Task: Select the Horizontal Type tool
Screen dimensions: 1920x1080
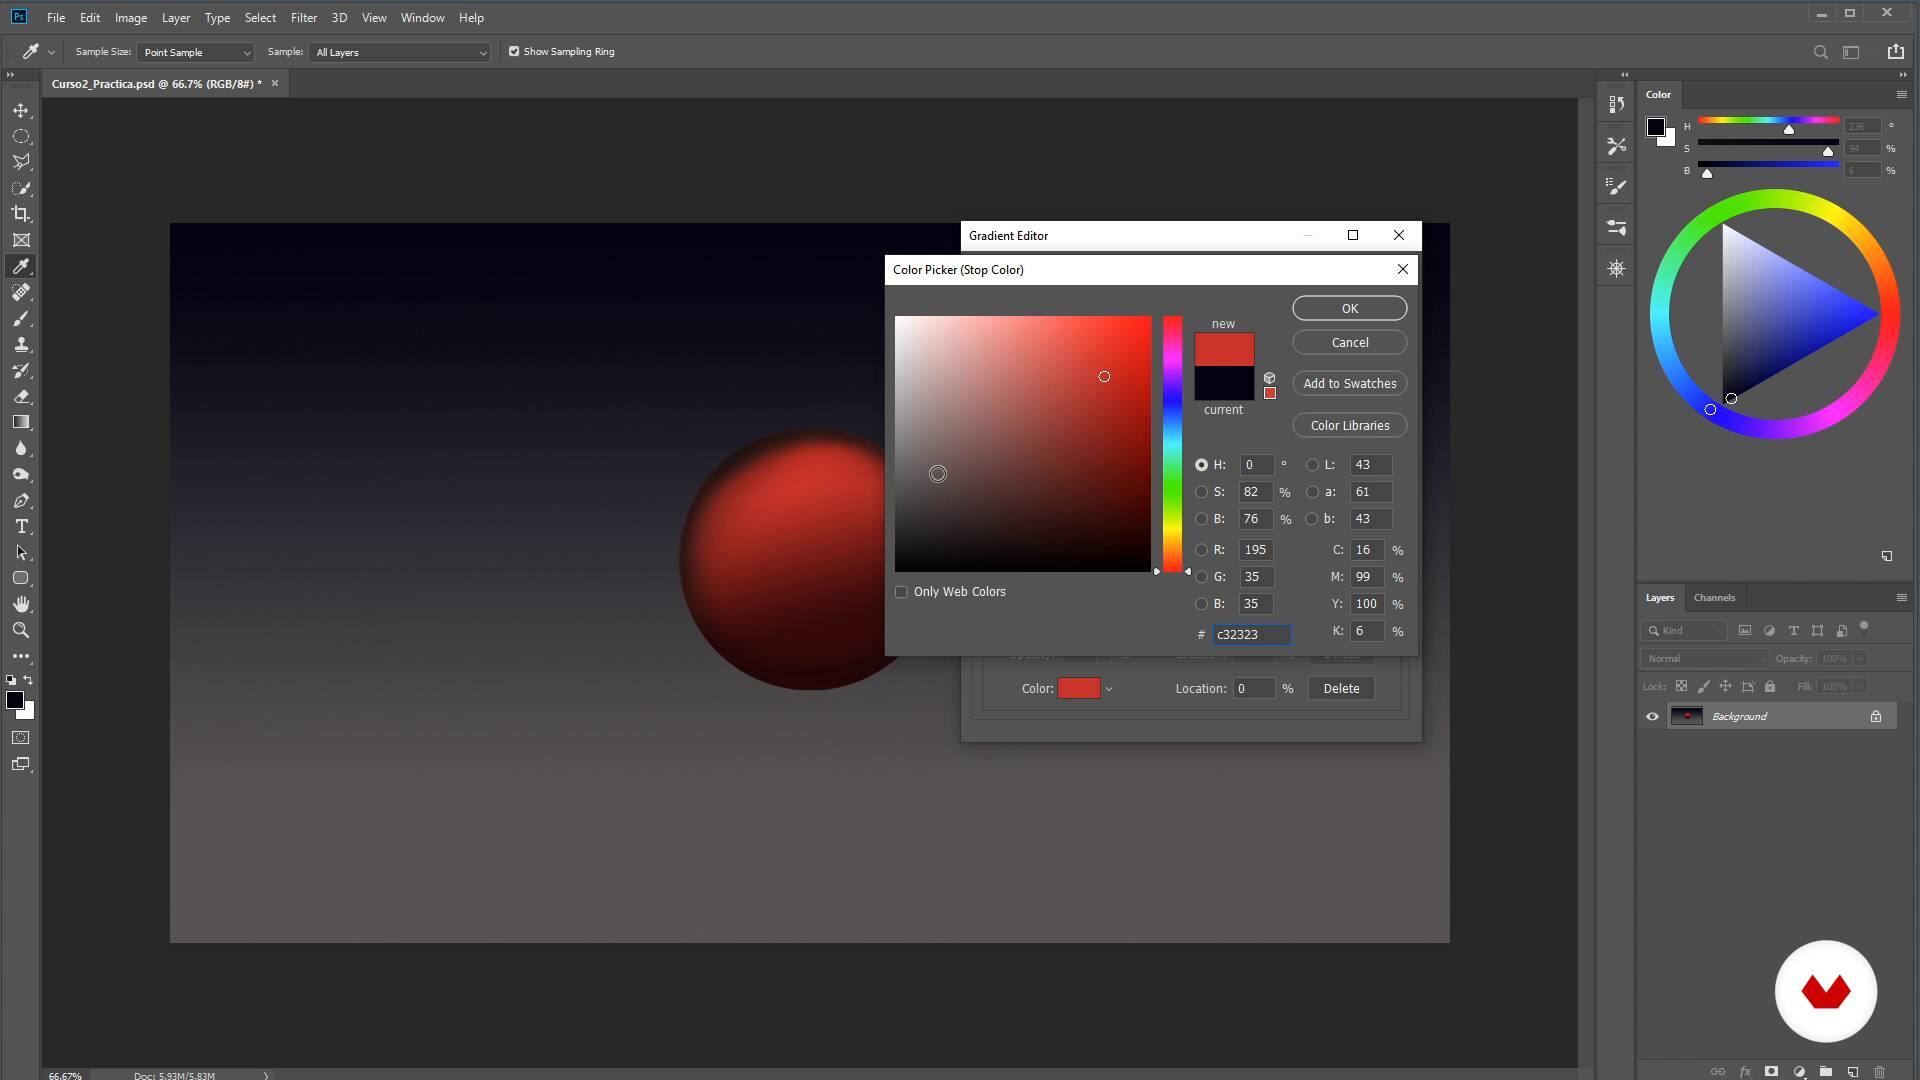Action: point(21,526)
